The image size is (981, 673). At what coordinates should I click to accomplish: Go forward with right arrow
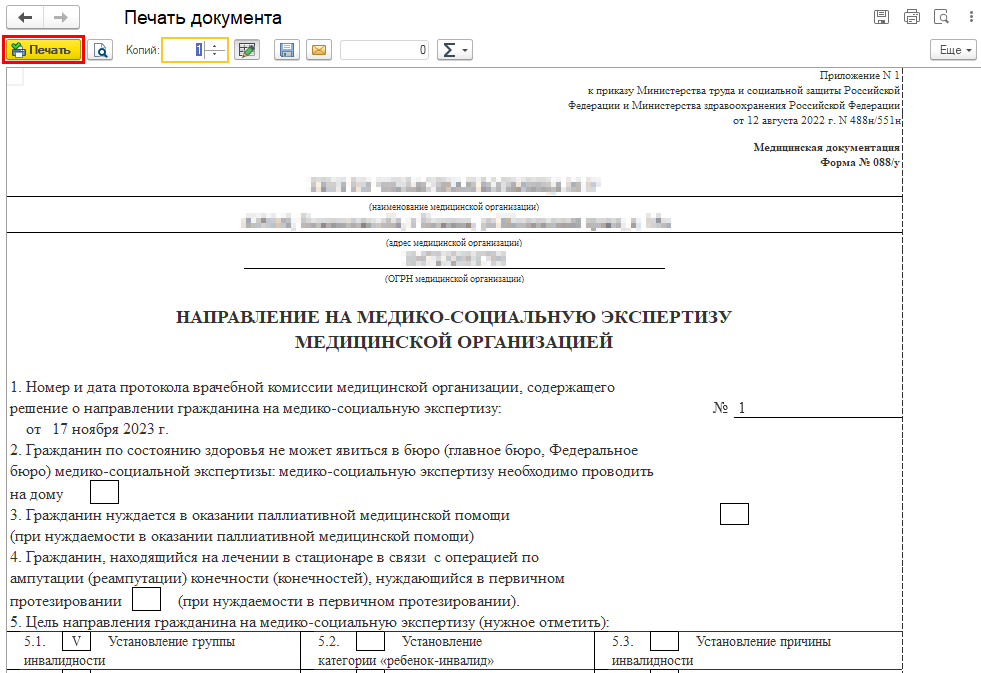click(x=61, y=18)
